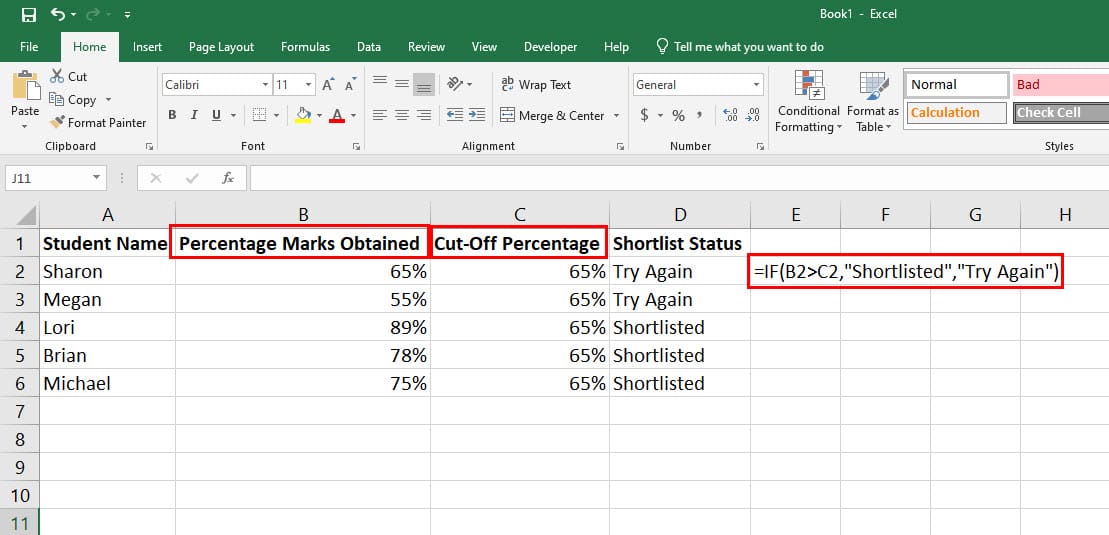The width and height of the screenshot is (1109, 535).
Task: Switch to the Data tab
Action: [368, 47]
